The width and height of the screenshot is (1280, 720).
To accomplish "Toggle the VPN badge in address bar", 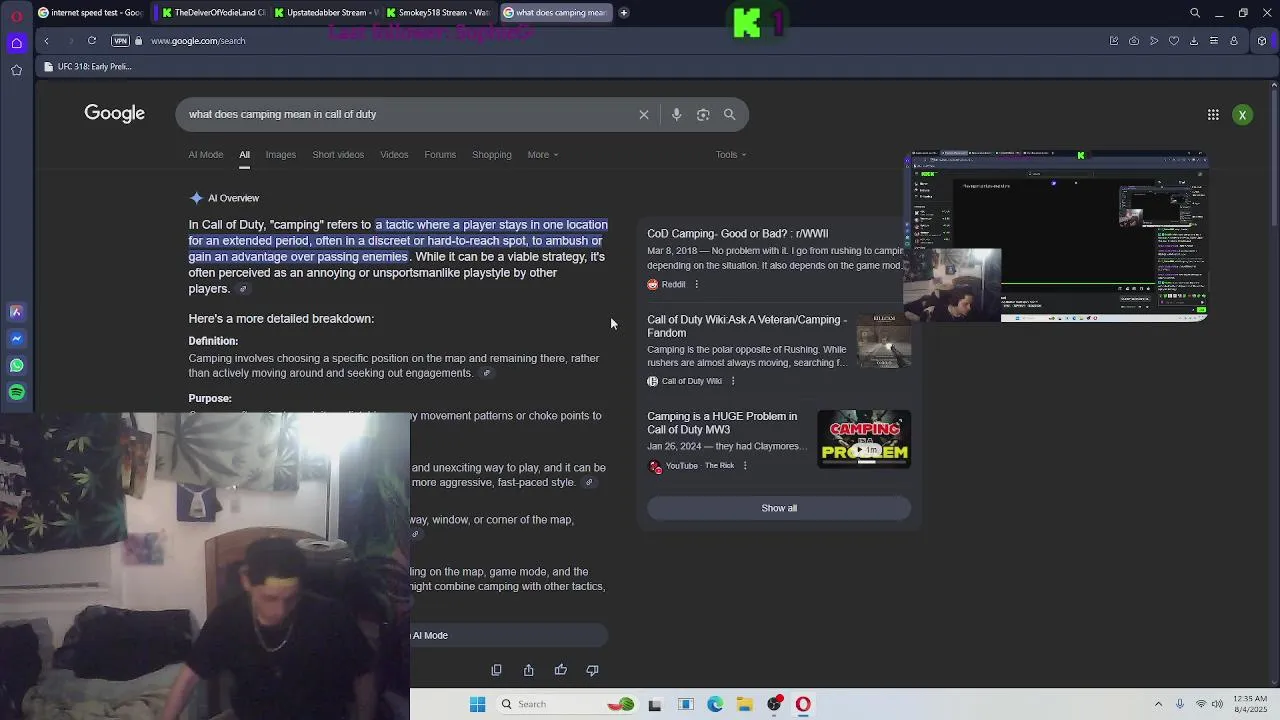I will pos(120,41).
